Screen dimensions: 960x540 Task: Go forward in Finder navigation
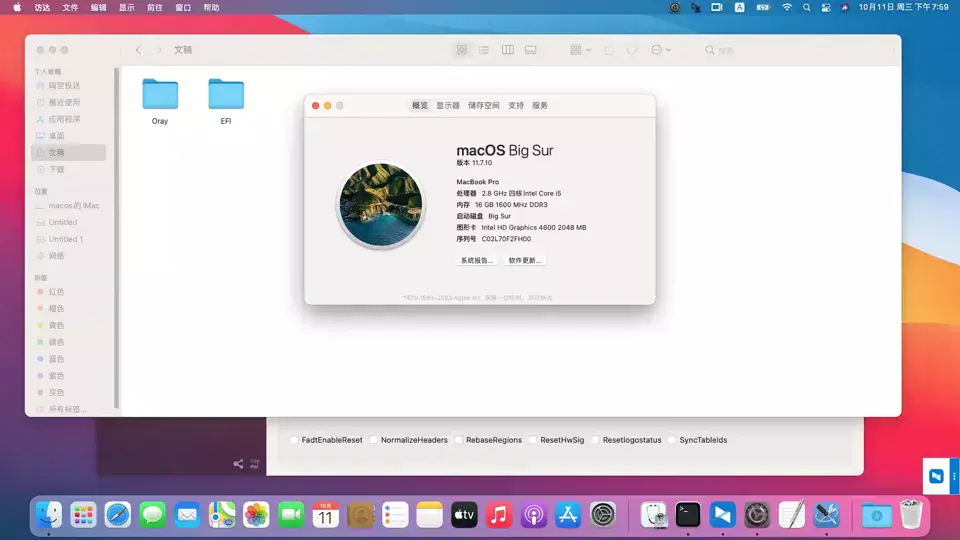point(159,50)
